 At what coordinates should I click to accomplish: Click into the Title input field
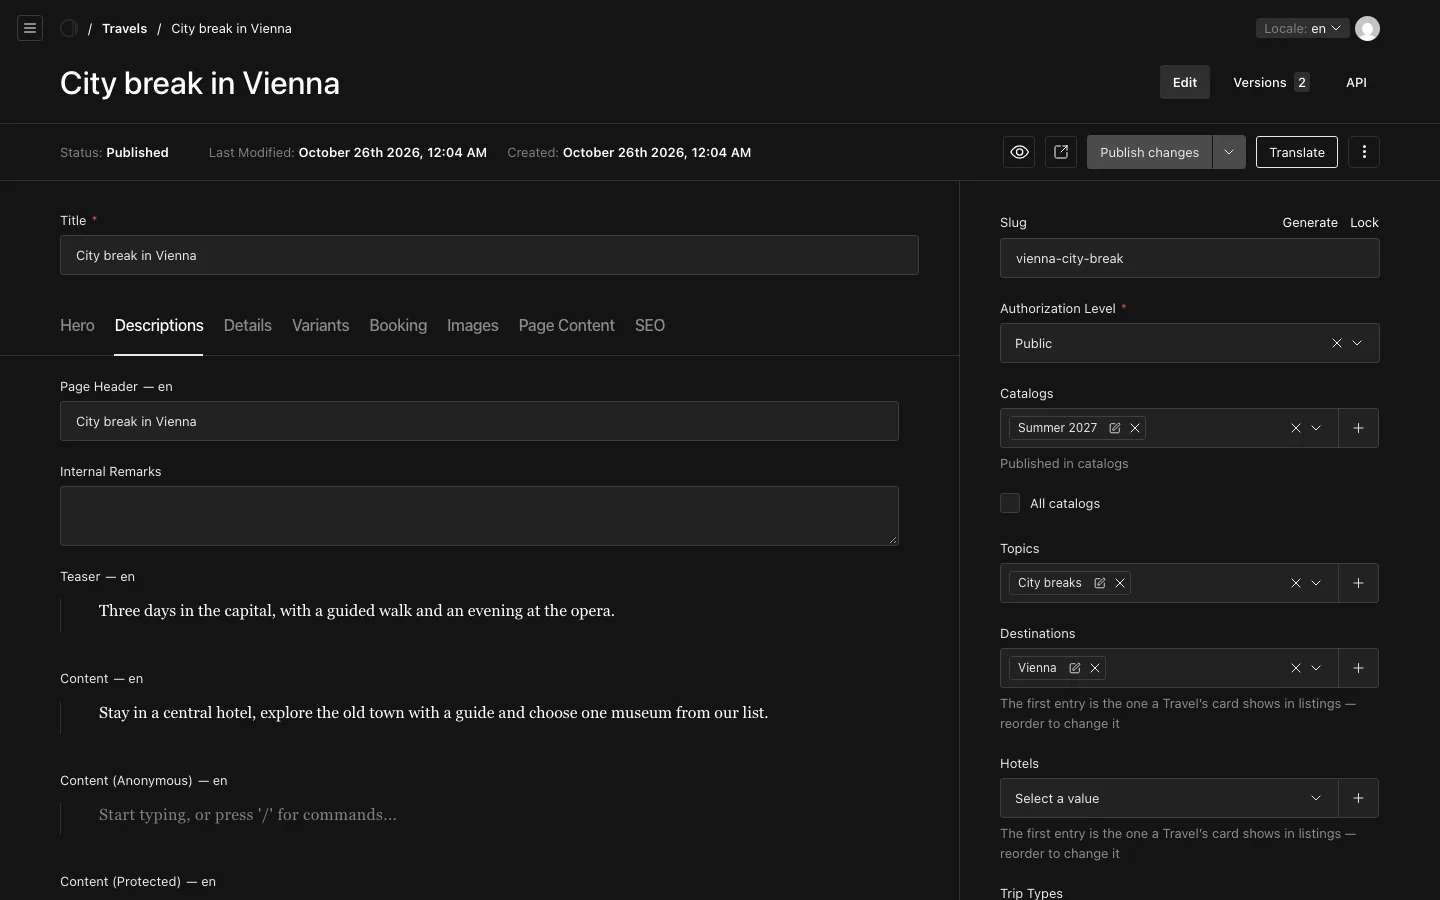pos(489,255)
